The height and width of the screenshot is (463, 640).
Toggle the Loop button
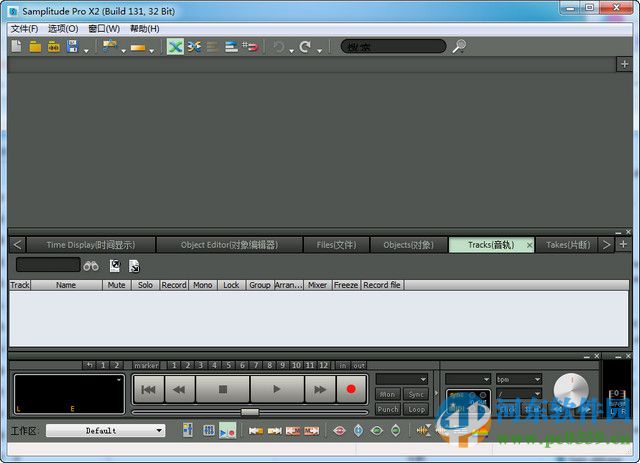tap(416, 409)
